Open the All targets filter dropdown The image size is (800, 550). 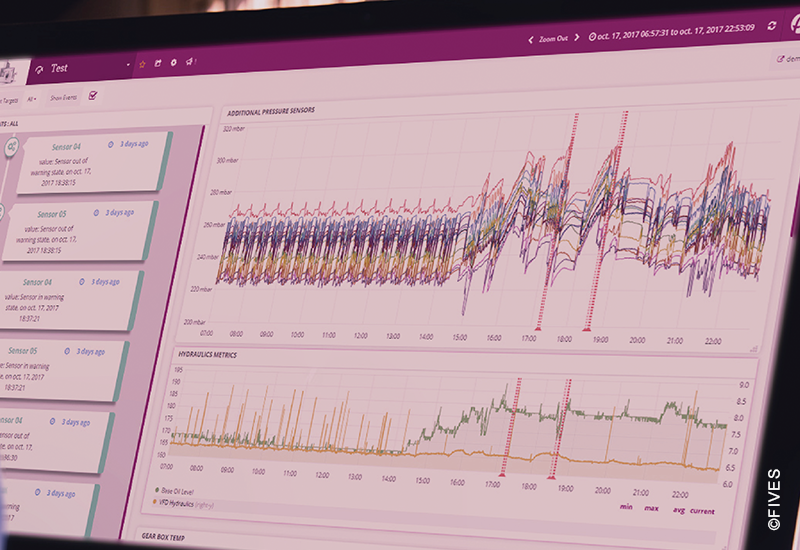(32, 99)
